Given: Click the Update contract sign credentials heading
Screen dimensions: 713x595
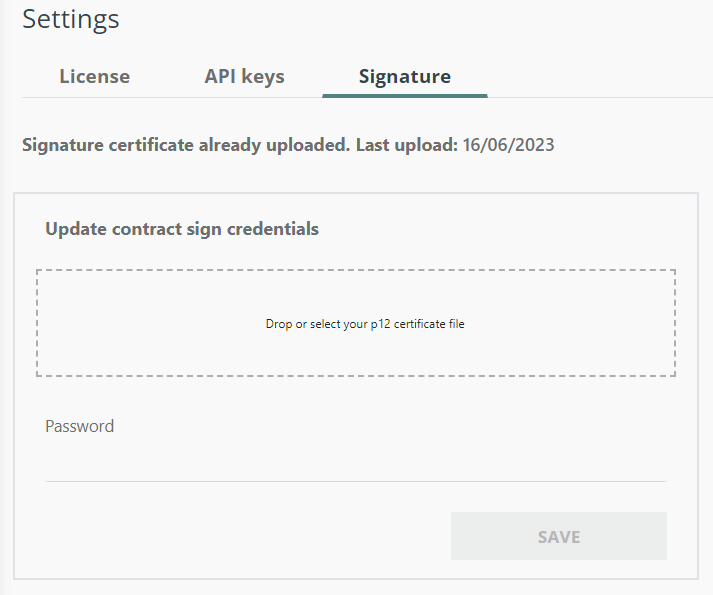Looking at the screenshot, I should click(182, 229).
